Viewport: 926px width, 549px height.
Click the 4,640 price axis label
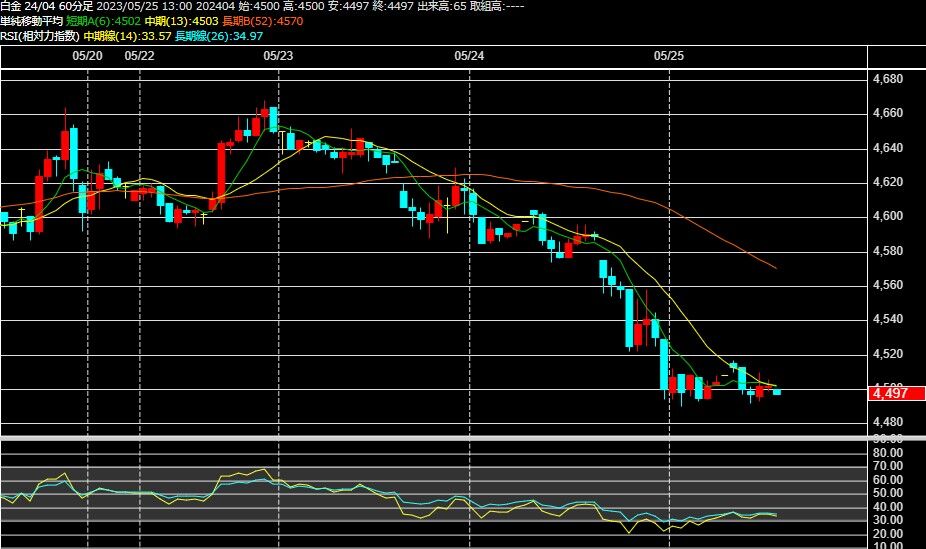pos(888,148)
